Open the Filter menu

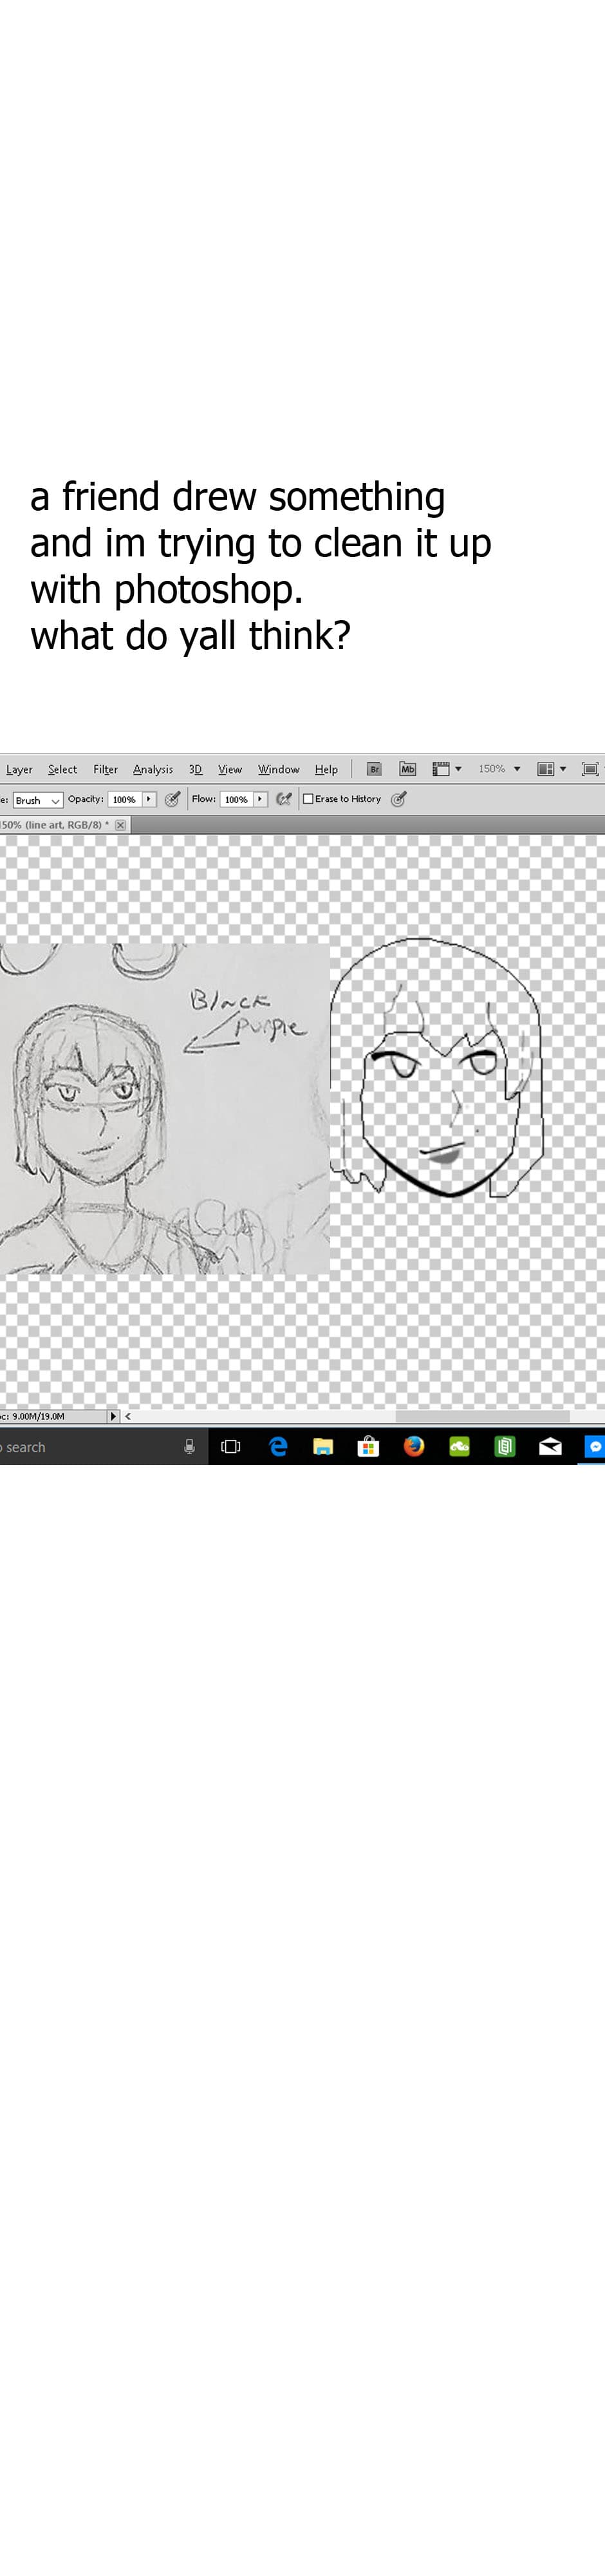[105, 769]
